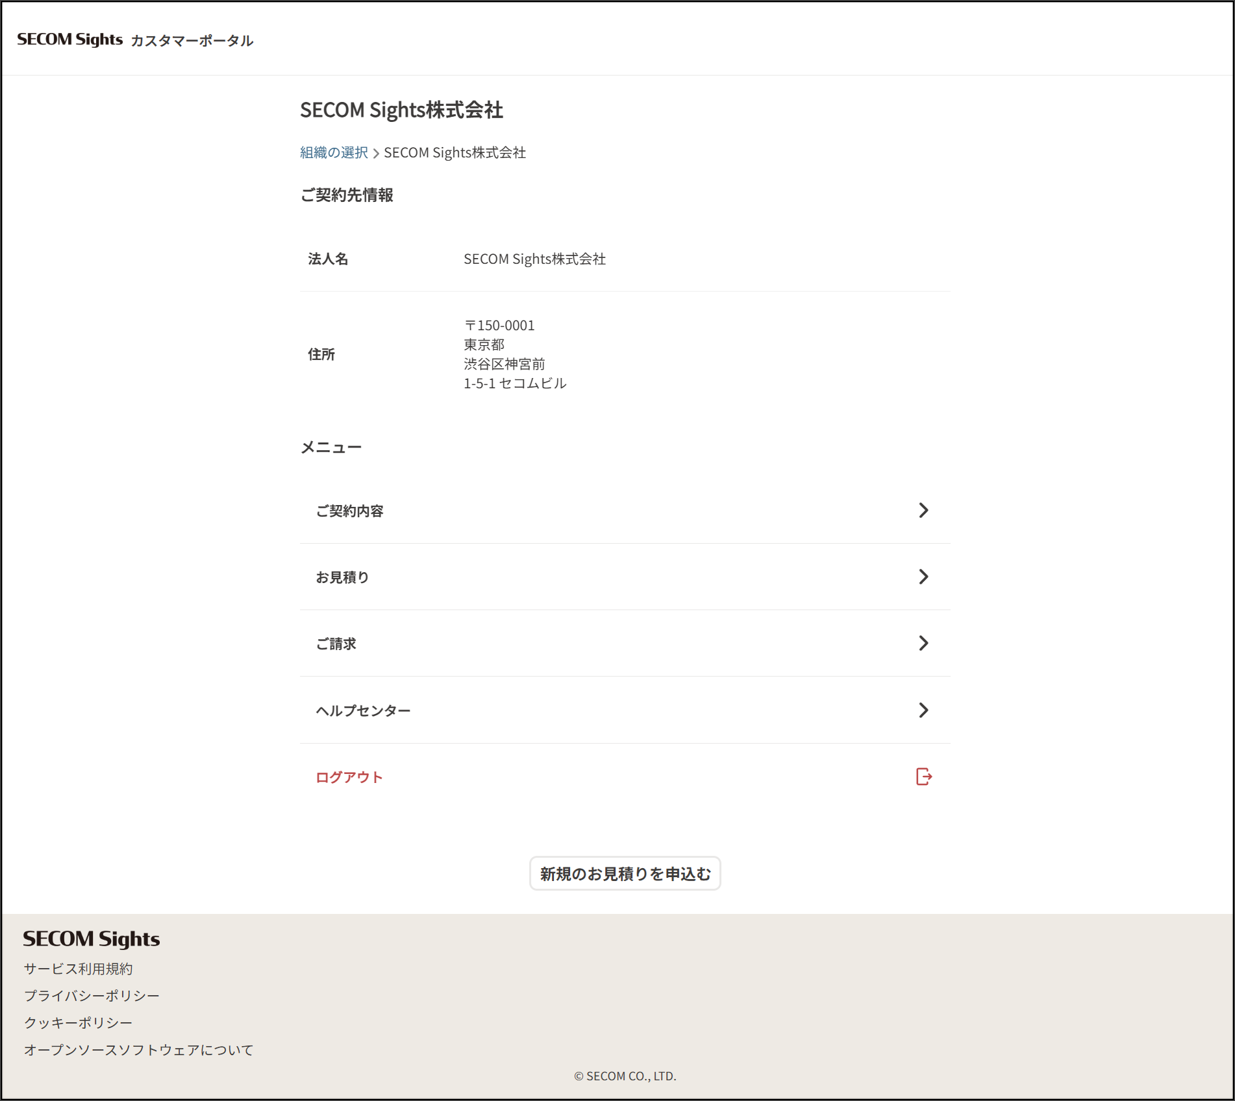Viewport: 1235px width, 1101px height.
Task: Click the logout door icon
Action: pyautogui.click(x=924, y=777)
